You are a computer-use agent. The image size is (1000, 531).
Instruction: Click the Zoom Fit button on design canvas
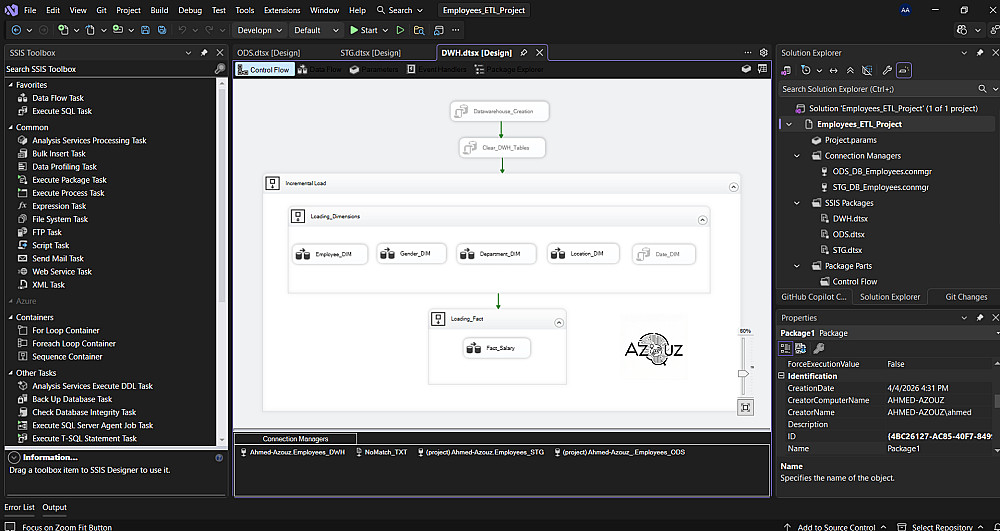[x=745, y=407]
